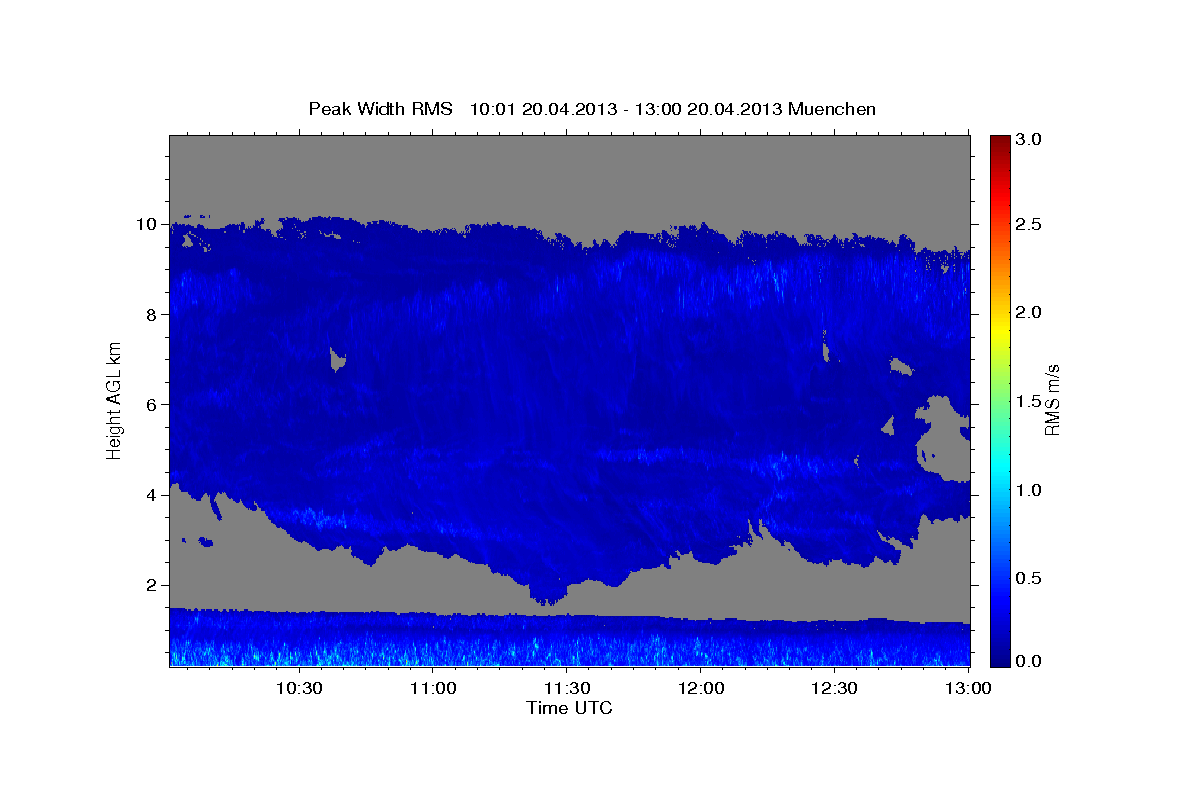
Task: Click the 'RMS m/s' colorbar label
Action: point(1052,401)
